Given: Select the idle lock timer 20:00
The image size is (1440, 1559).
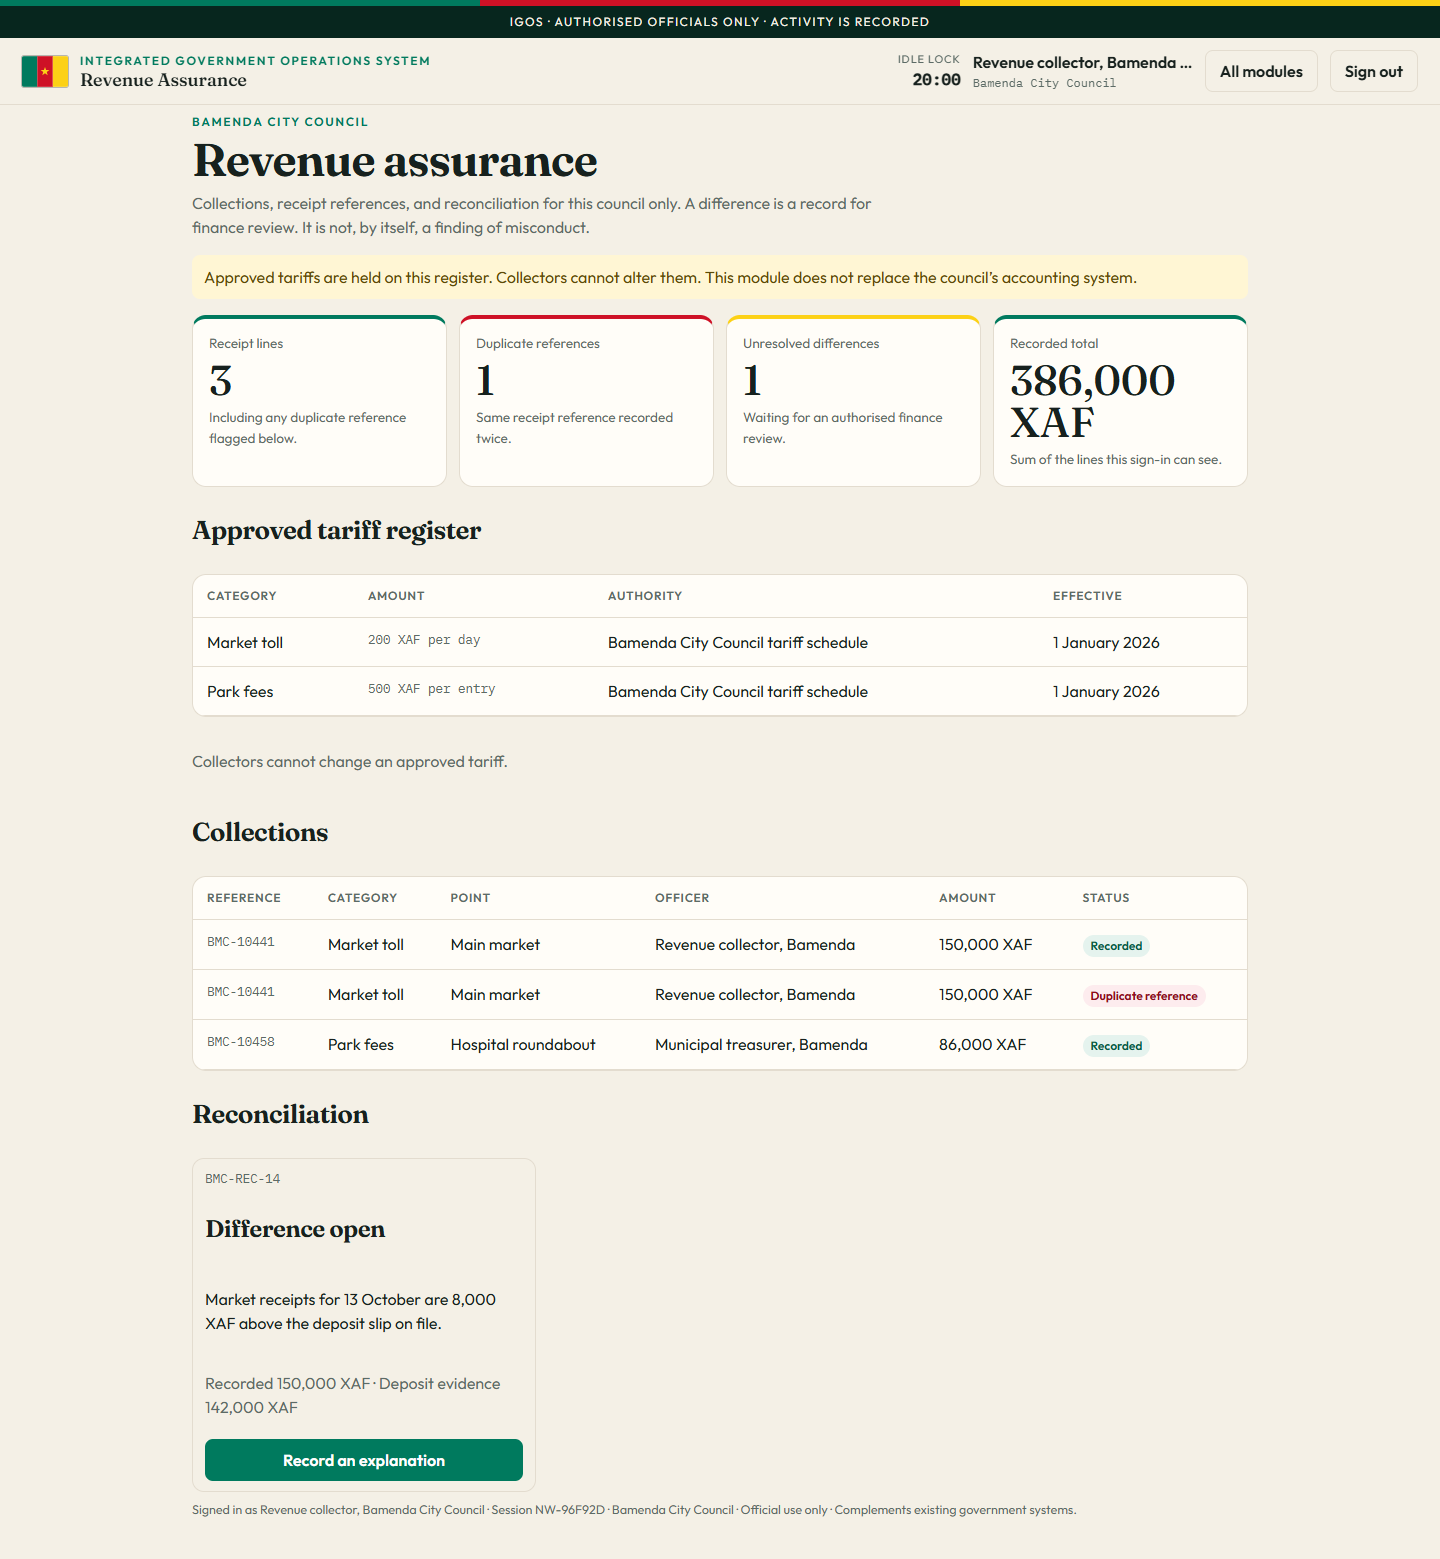Looking at the screenshot, I should click(936, 80).
